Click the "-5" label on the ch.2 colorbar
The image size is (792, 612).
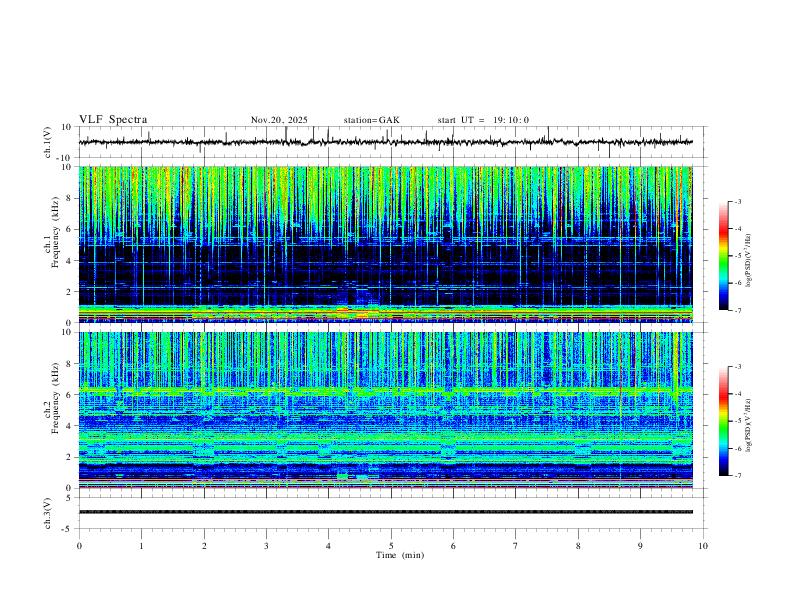point(737,421)
